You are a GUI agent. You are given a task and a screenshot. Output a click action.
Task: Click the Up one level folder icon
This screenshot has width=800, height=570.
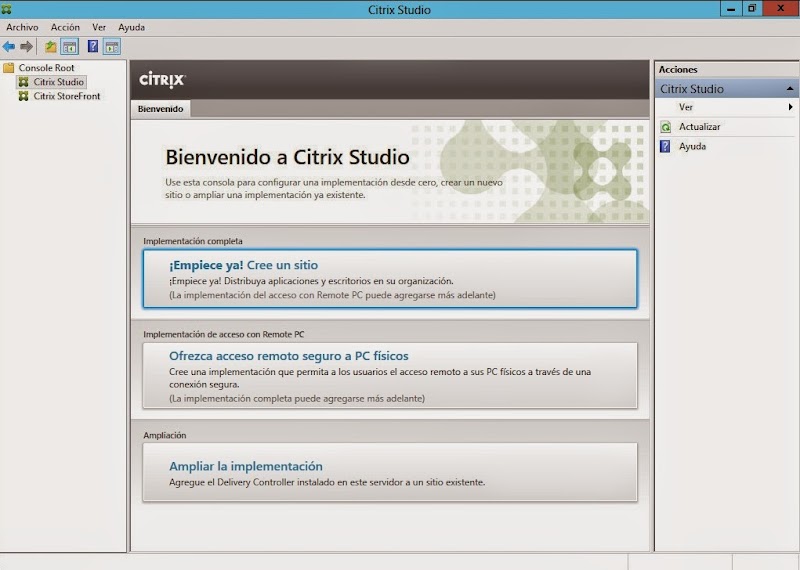51,47
